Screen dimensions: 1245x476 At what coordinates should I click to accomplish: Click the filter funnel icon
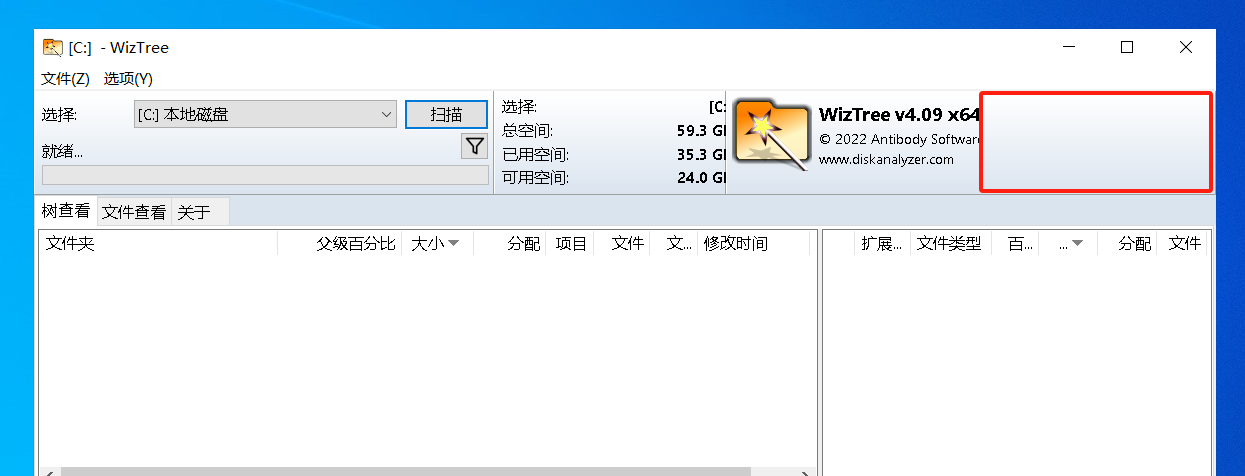pyautogui.click(x=475, y=147)
